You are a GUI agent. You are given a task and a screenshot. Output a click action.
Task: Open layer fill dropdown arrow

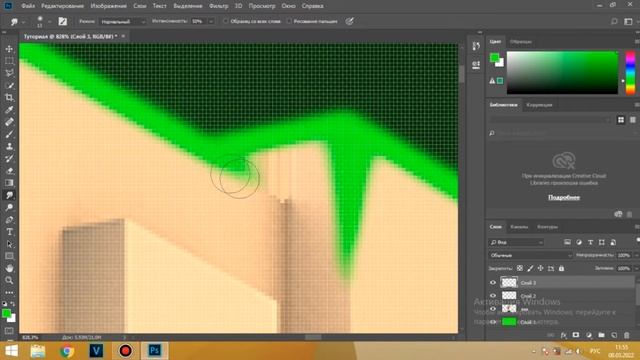click(x=636, y=269)
